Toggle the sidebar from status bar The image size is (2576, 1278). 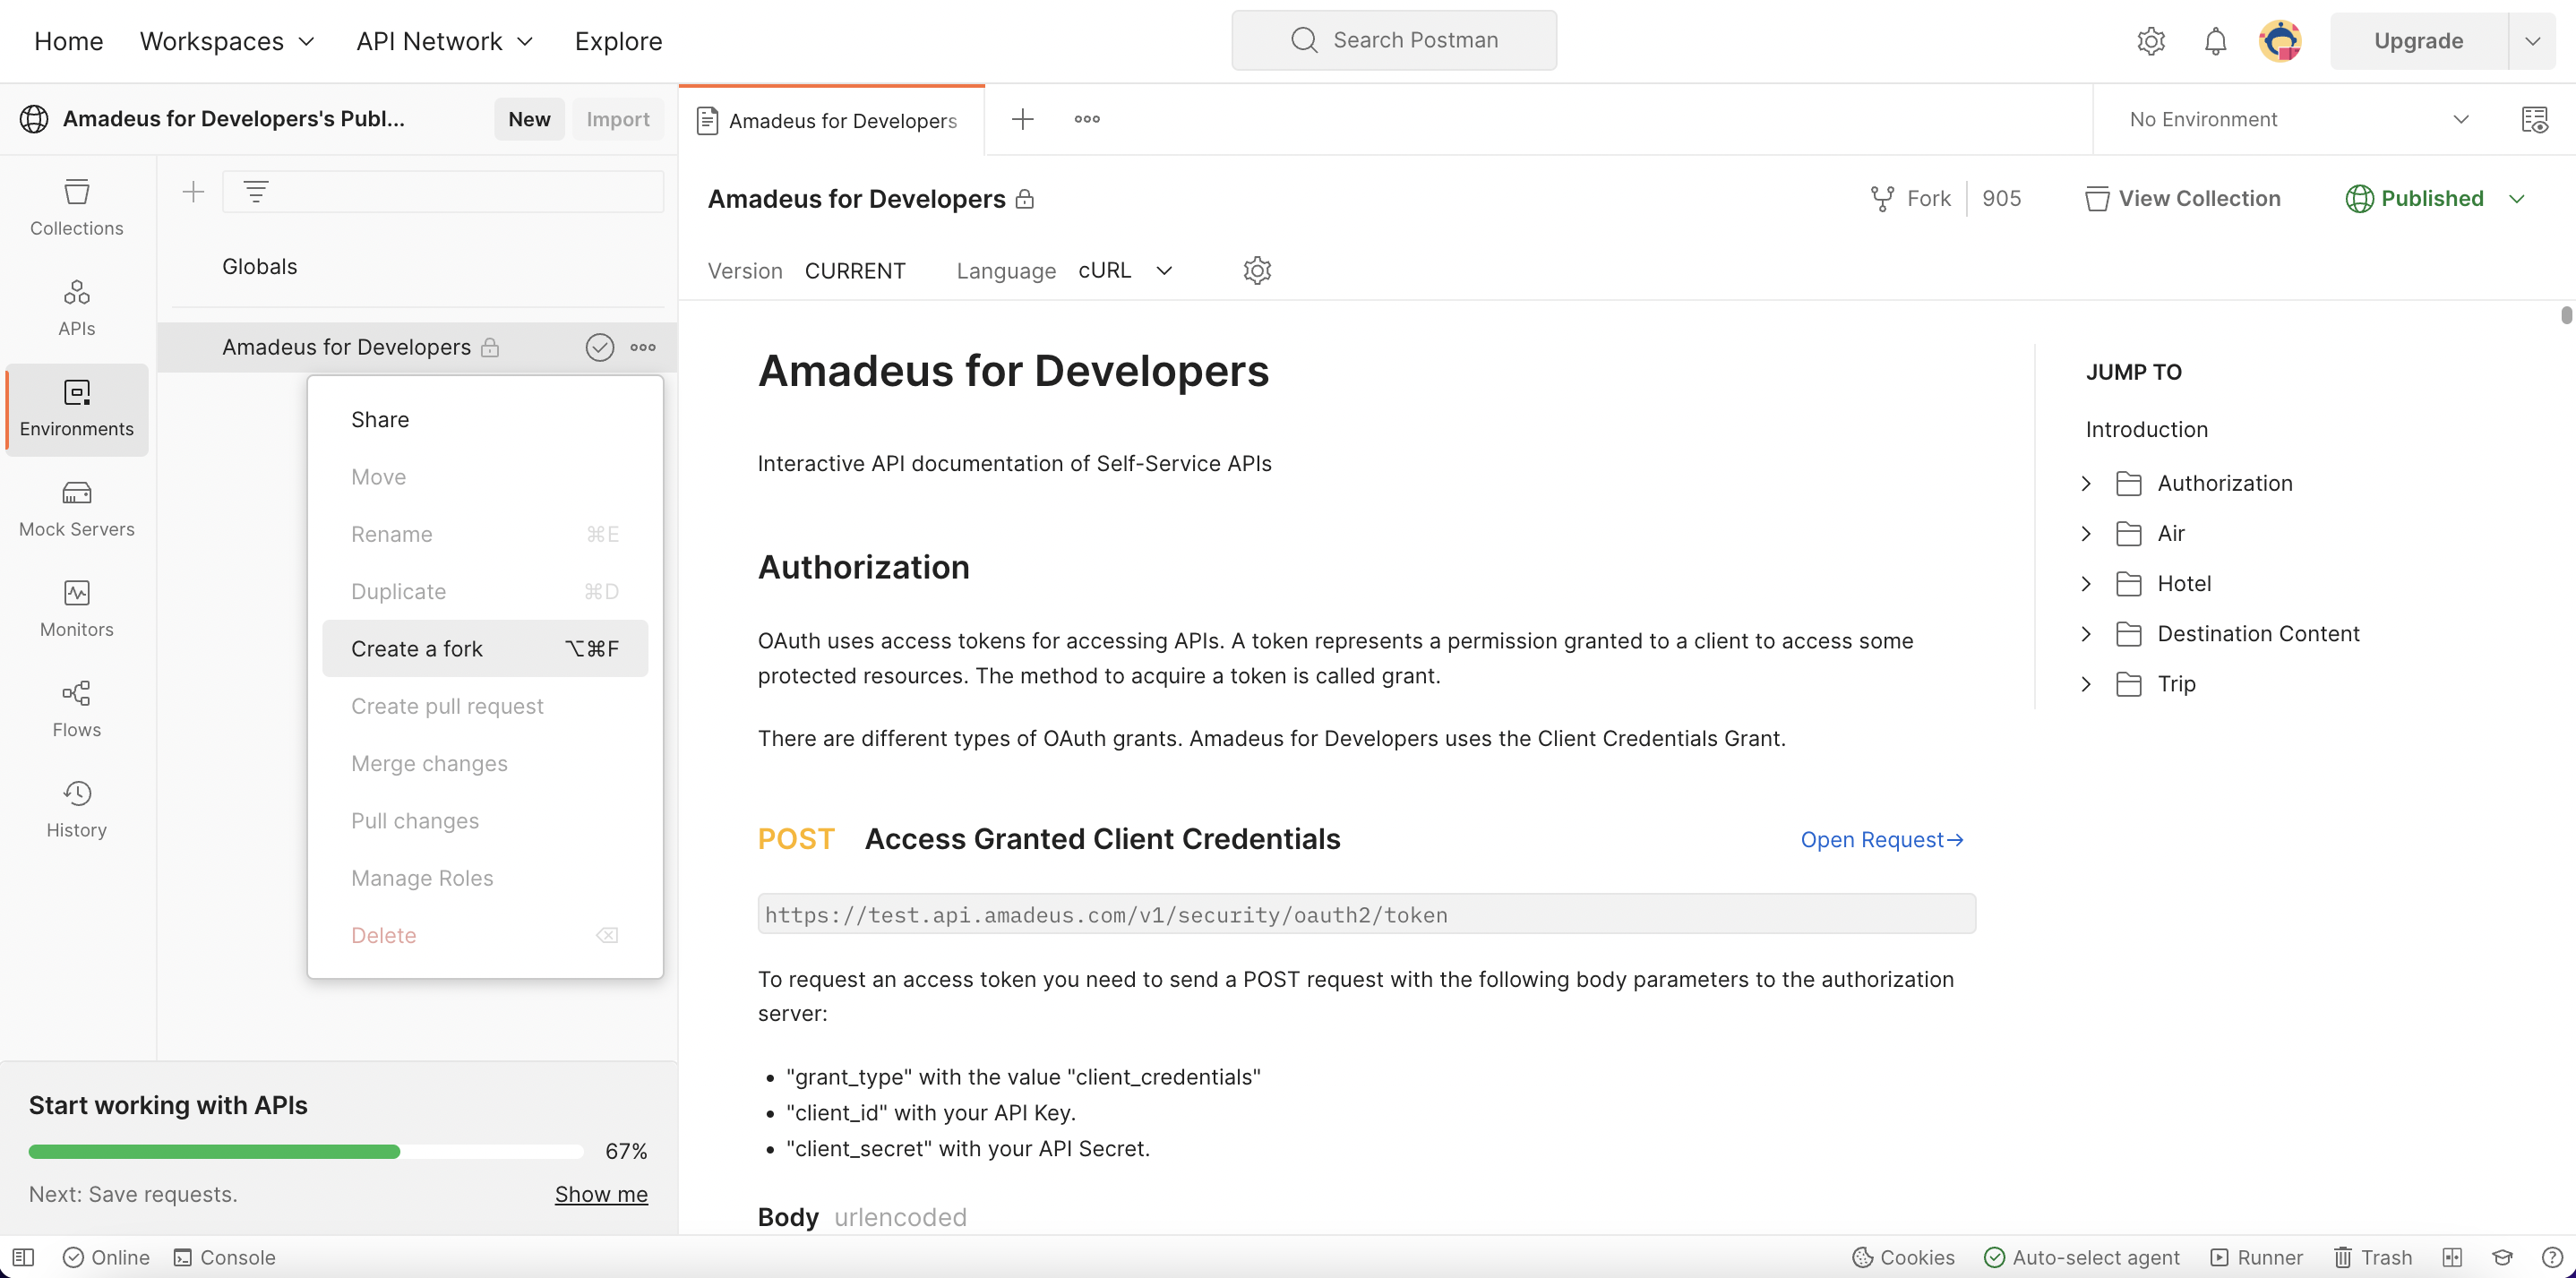point(23,1257)
